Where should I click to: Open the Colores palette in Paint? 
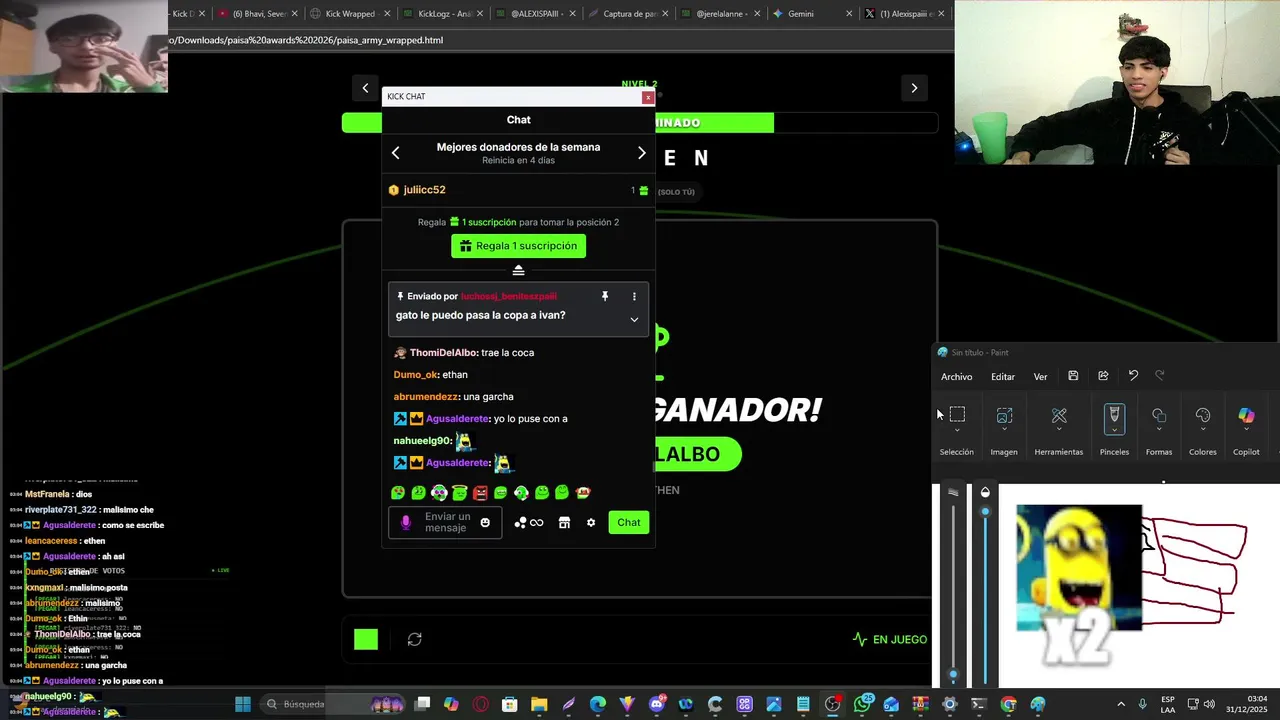1203,415
